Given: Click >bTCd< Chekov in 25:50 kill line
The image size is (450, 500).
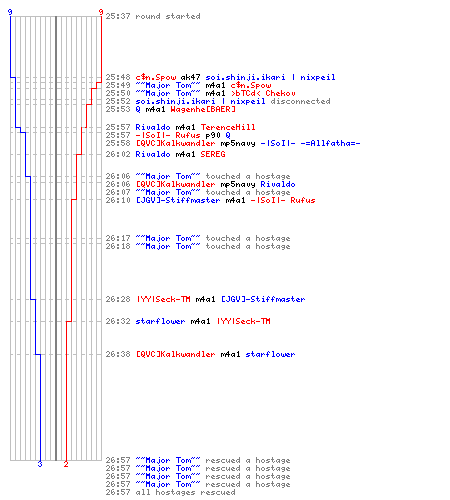Looking at the screenshot, I should (263, 93).
